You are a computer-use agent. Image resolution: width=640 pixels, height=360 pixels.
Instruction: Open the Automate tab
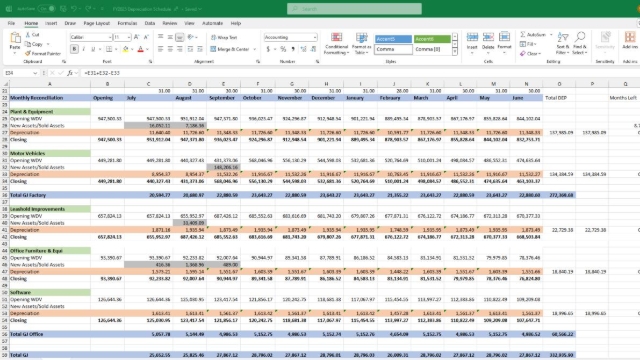(x=213, y=23)
